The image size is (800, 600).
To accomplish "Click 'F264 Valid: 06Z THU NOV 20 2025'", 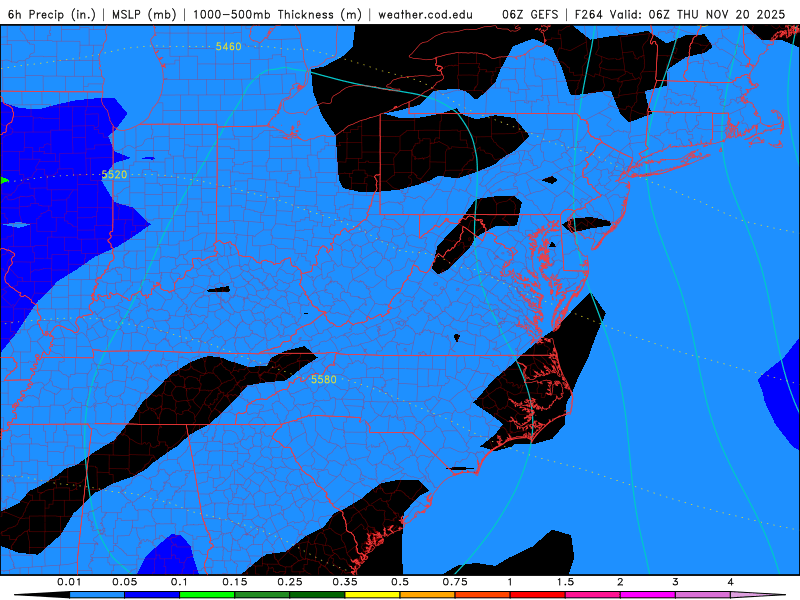I will [x=680, y=14].
